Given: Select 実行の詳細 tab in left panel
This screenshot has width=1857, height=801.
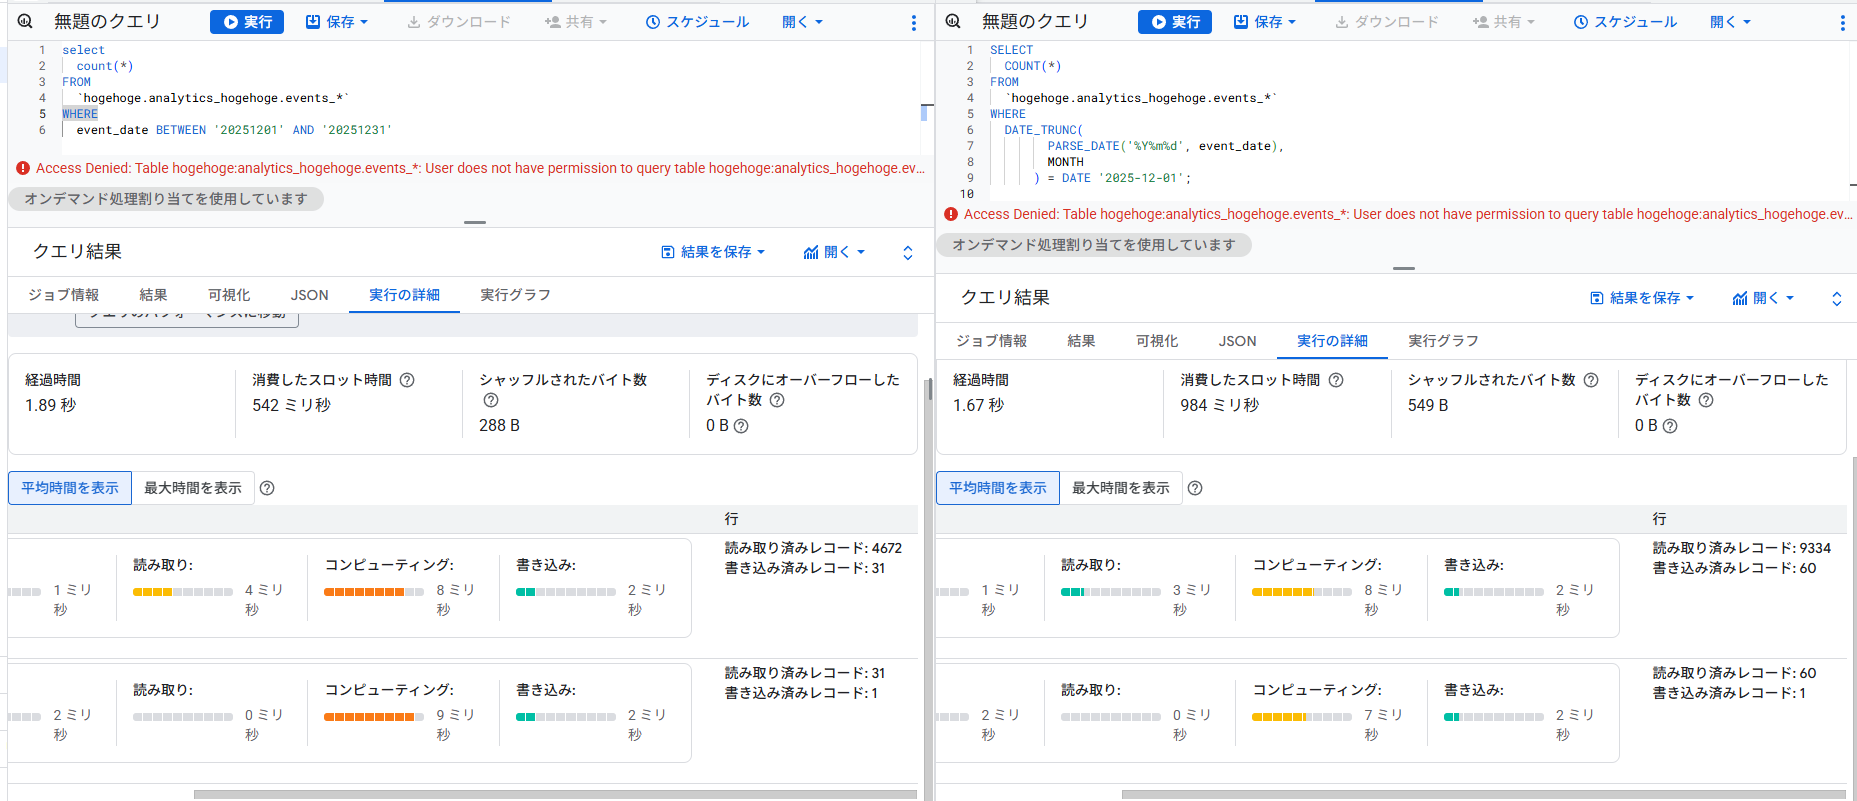Looking at the screenshot, I should click(404, 295).
